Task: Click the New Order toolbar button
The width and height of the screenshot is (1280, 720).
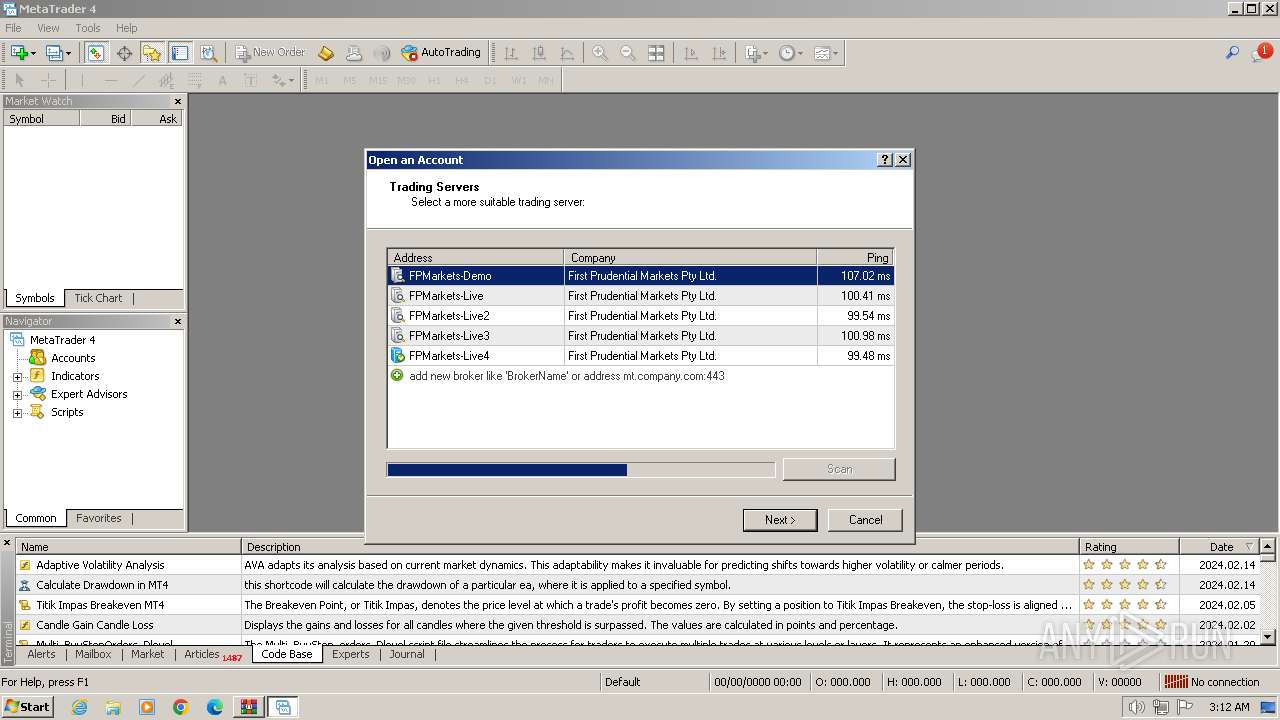Action: pyautogui.click(x=270, y=53)
